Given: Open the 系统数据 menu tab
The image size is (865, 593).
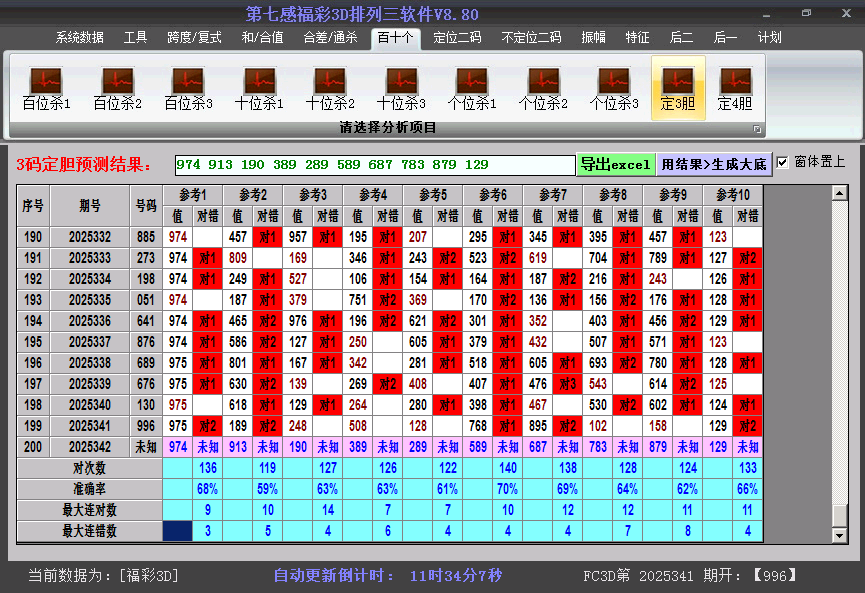Looking at the screenshot, I should [79, 38].
